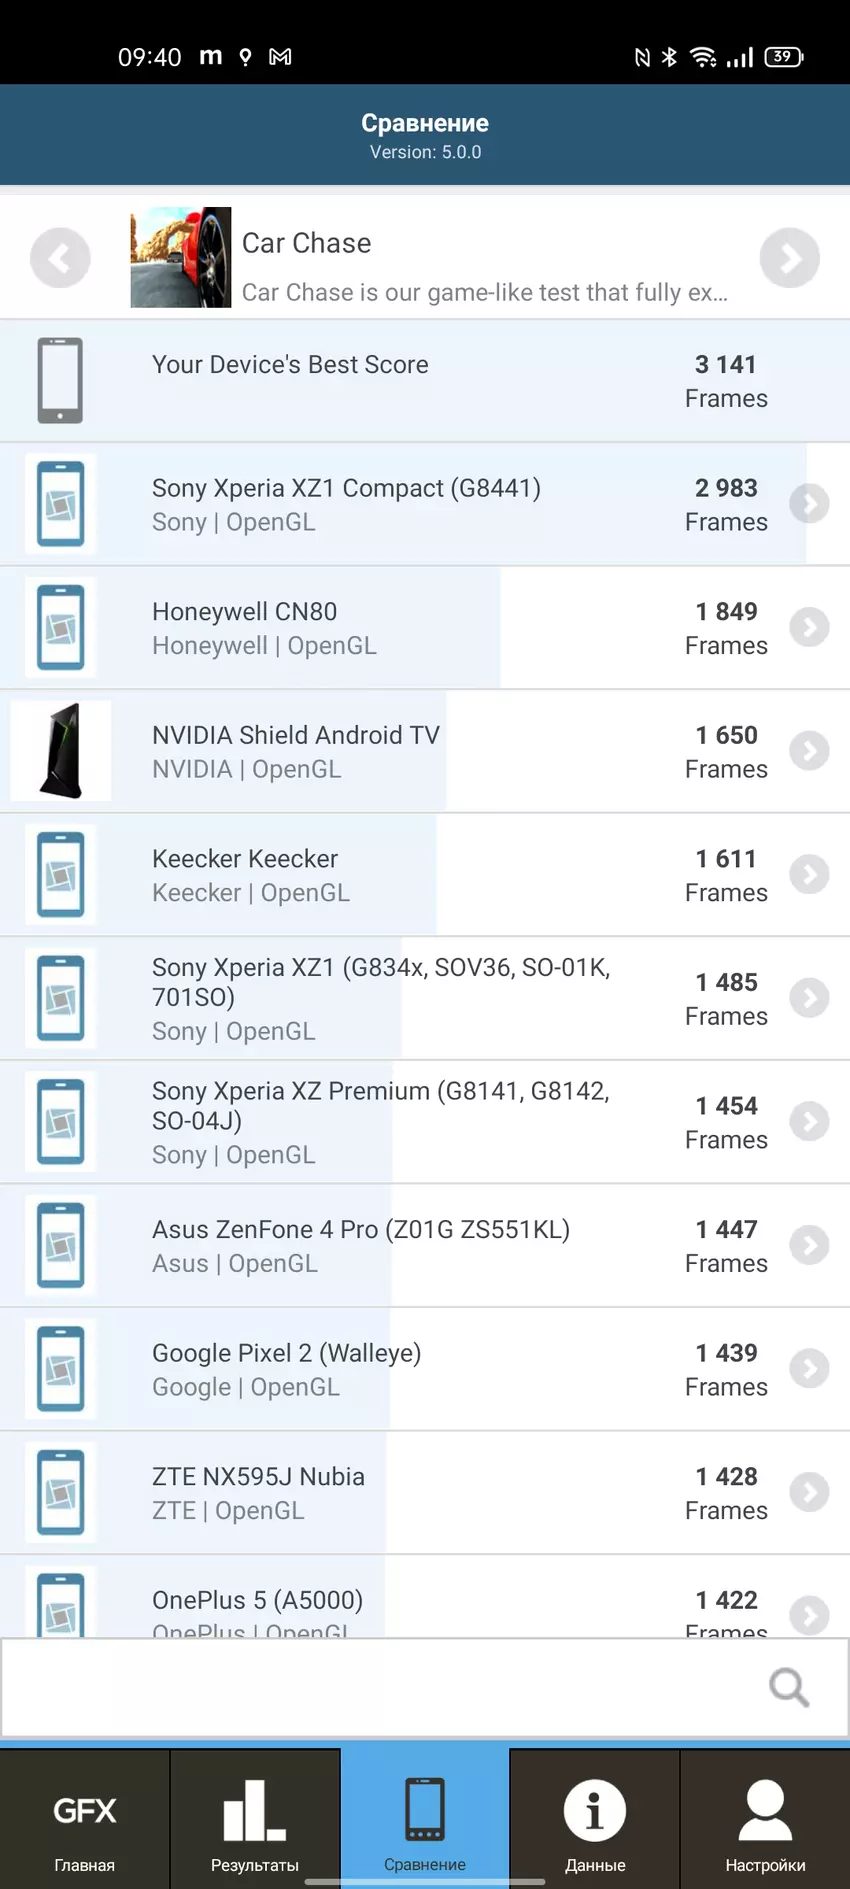
Task: Click the Car Chase thumbnail image
Action: 181,257
